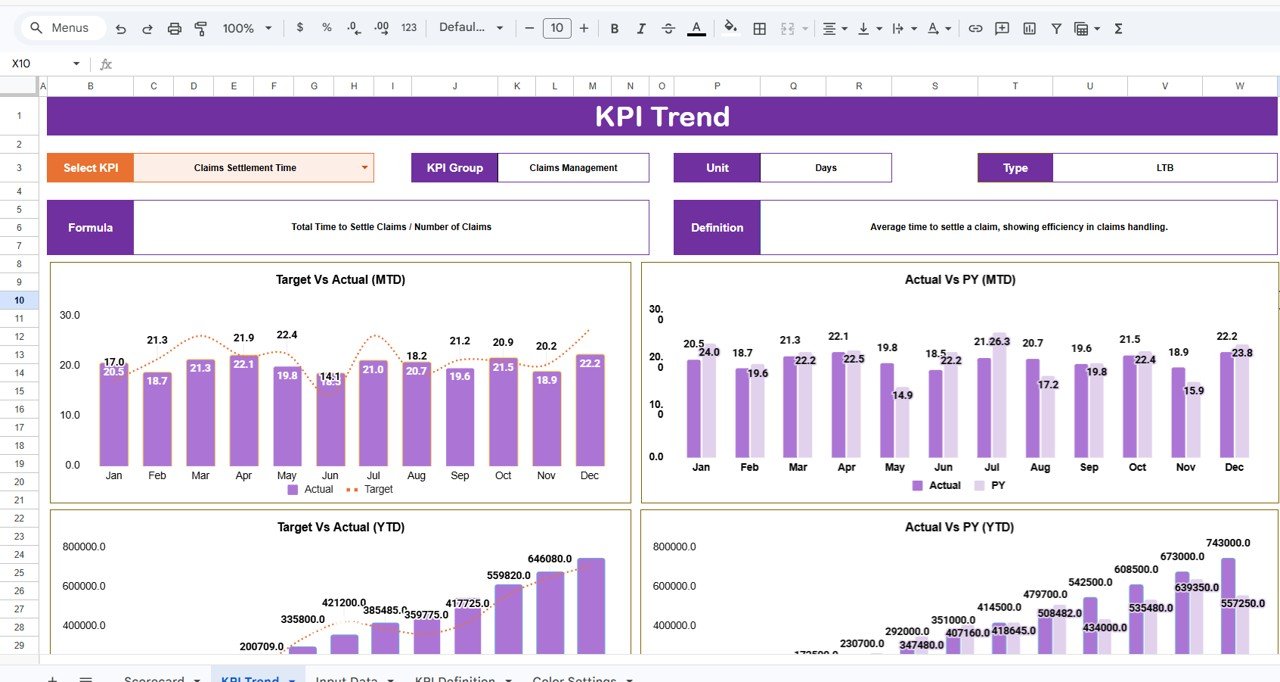
Task: Insert a link
Action: pos(975,28)
